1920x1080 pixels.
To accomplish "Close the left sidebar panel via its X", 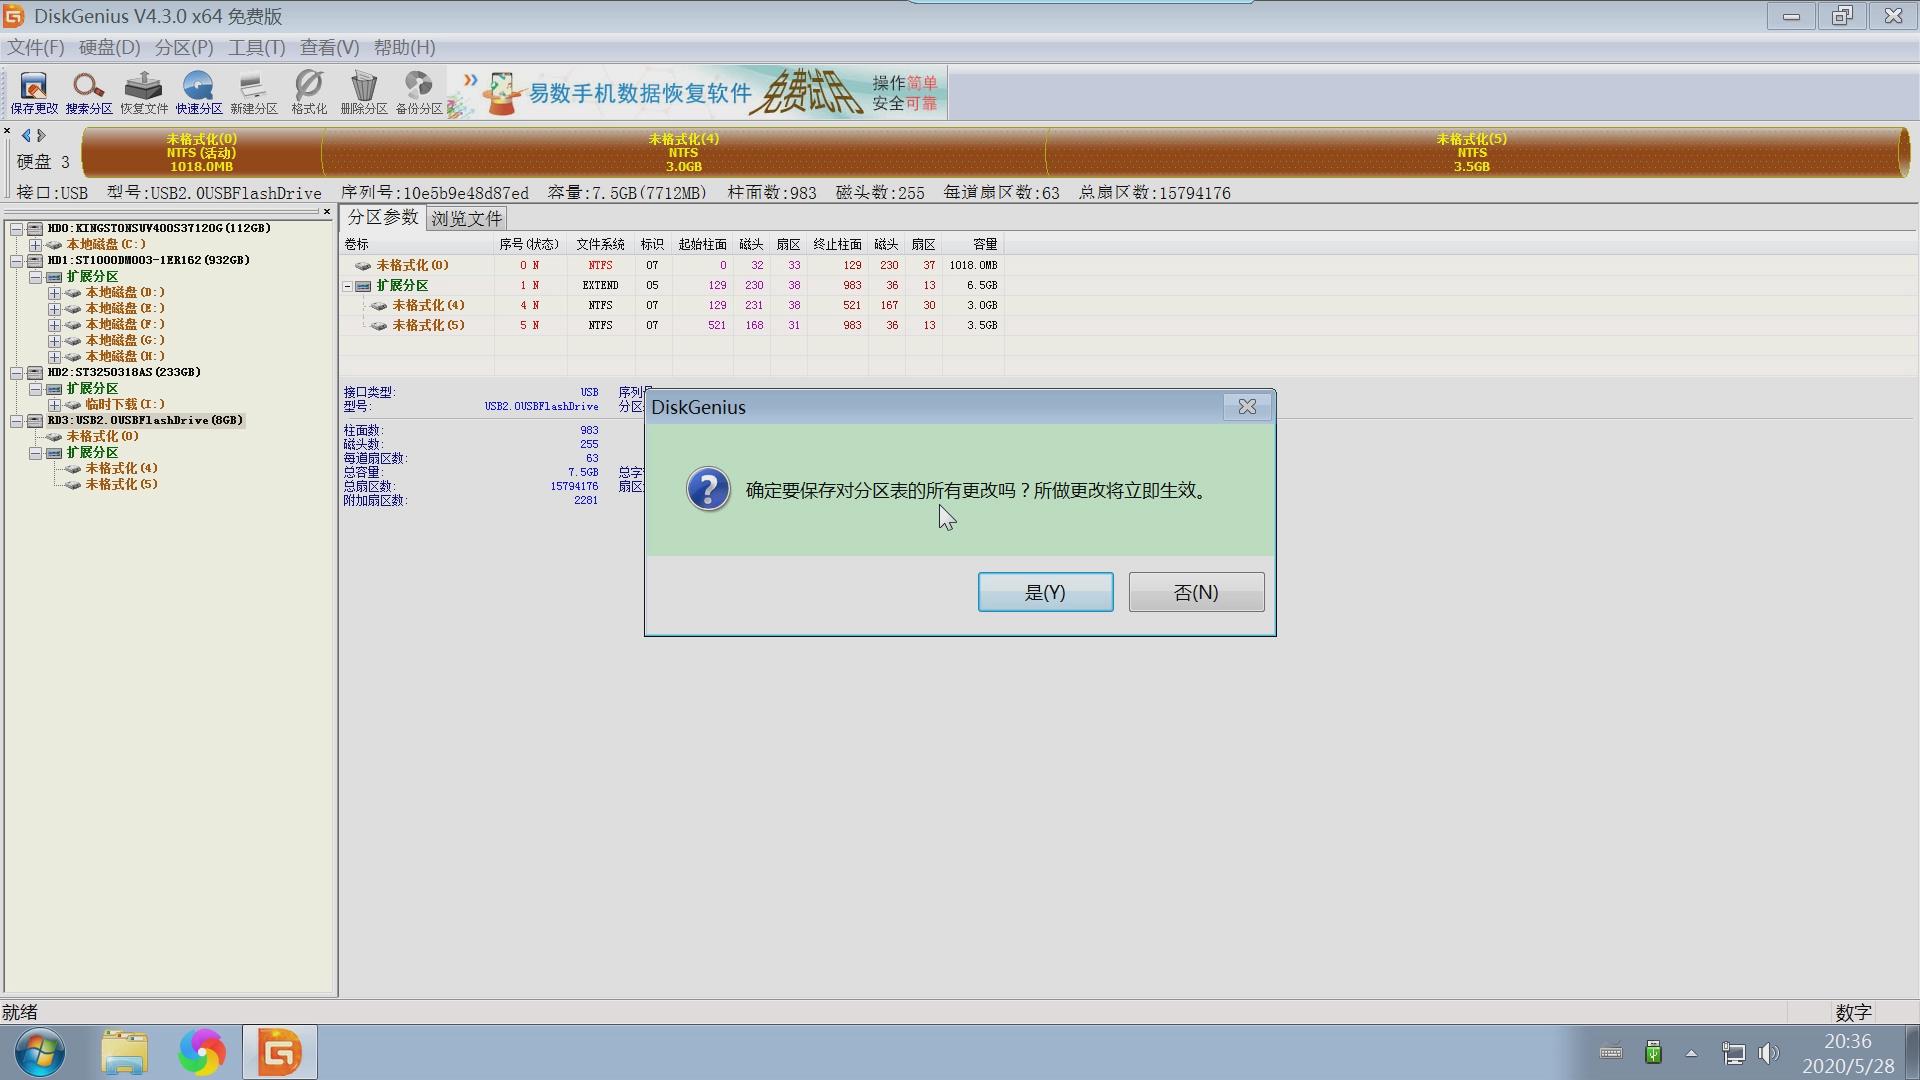I will click(x=328, y=211).
